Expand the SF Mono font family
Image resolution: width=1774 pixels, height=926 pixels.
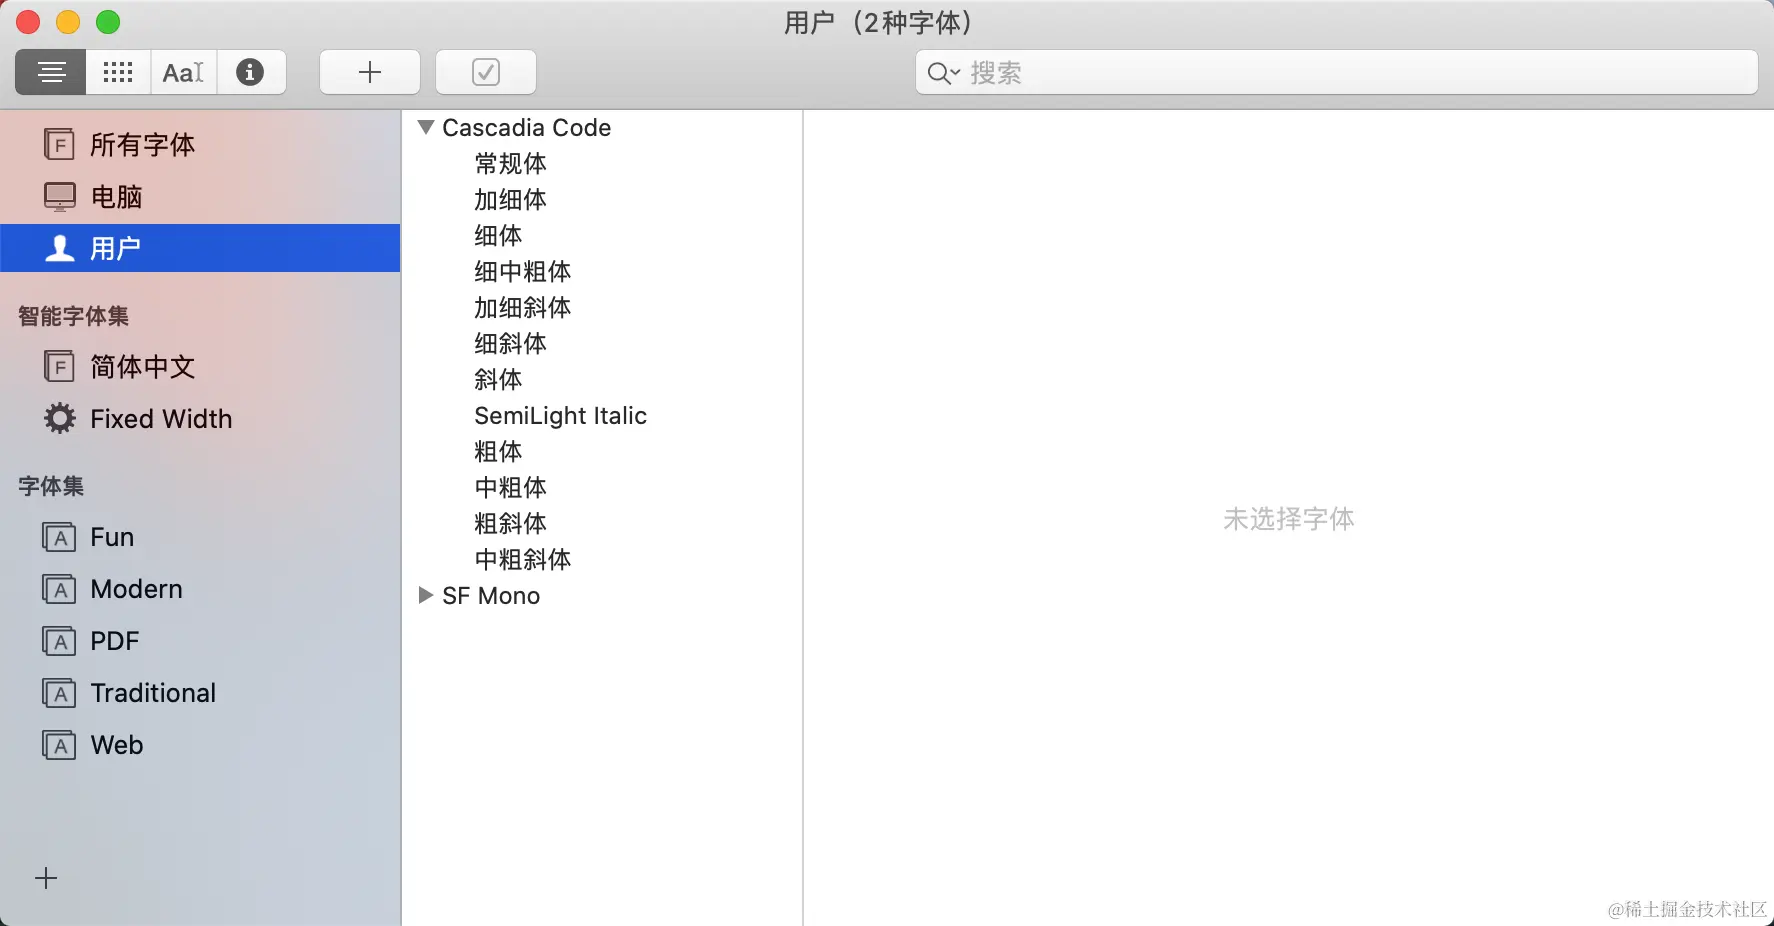426,595
